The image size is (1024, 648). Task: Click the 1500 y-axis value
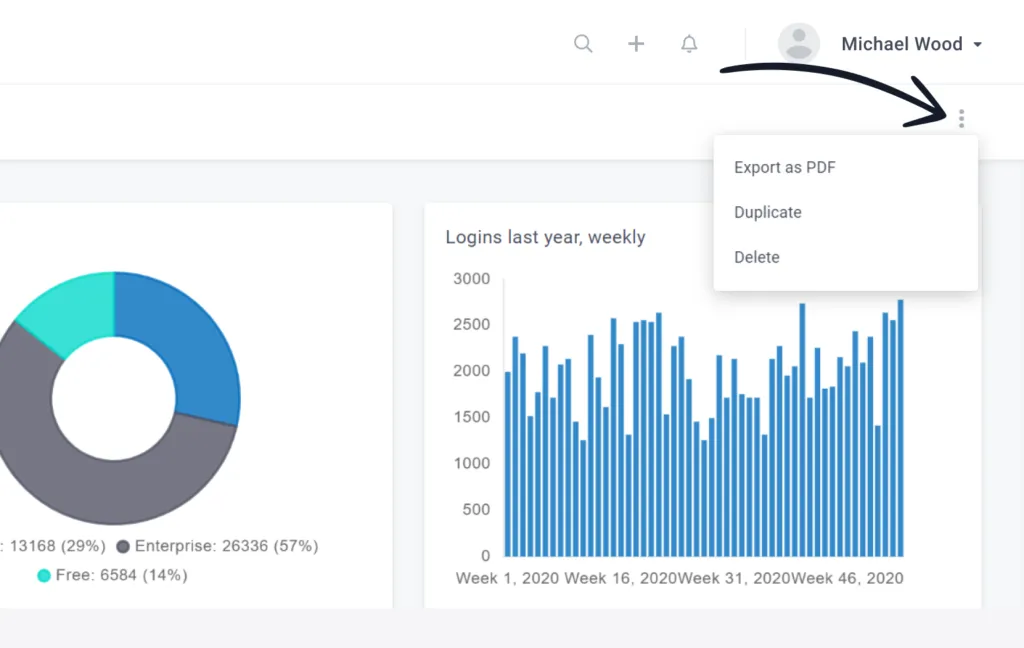click(472, 417)
